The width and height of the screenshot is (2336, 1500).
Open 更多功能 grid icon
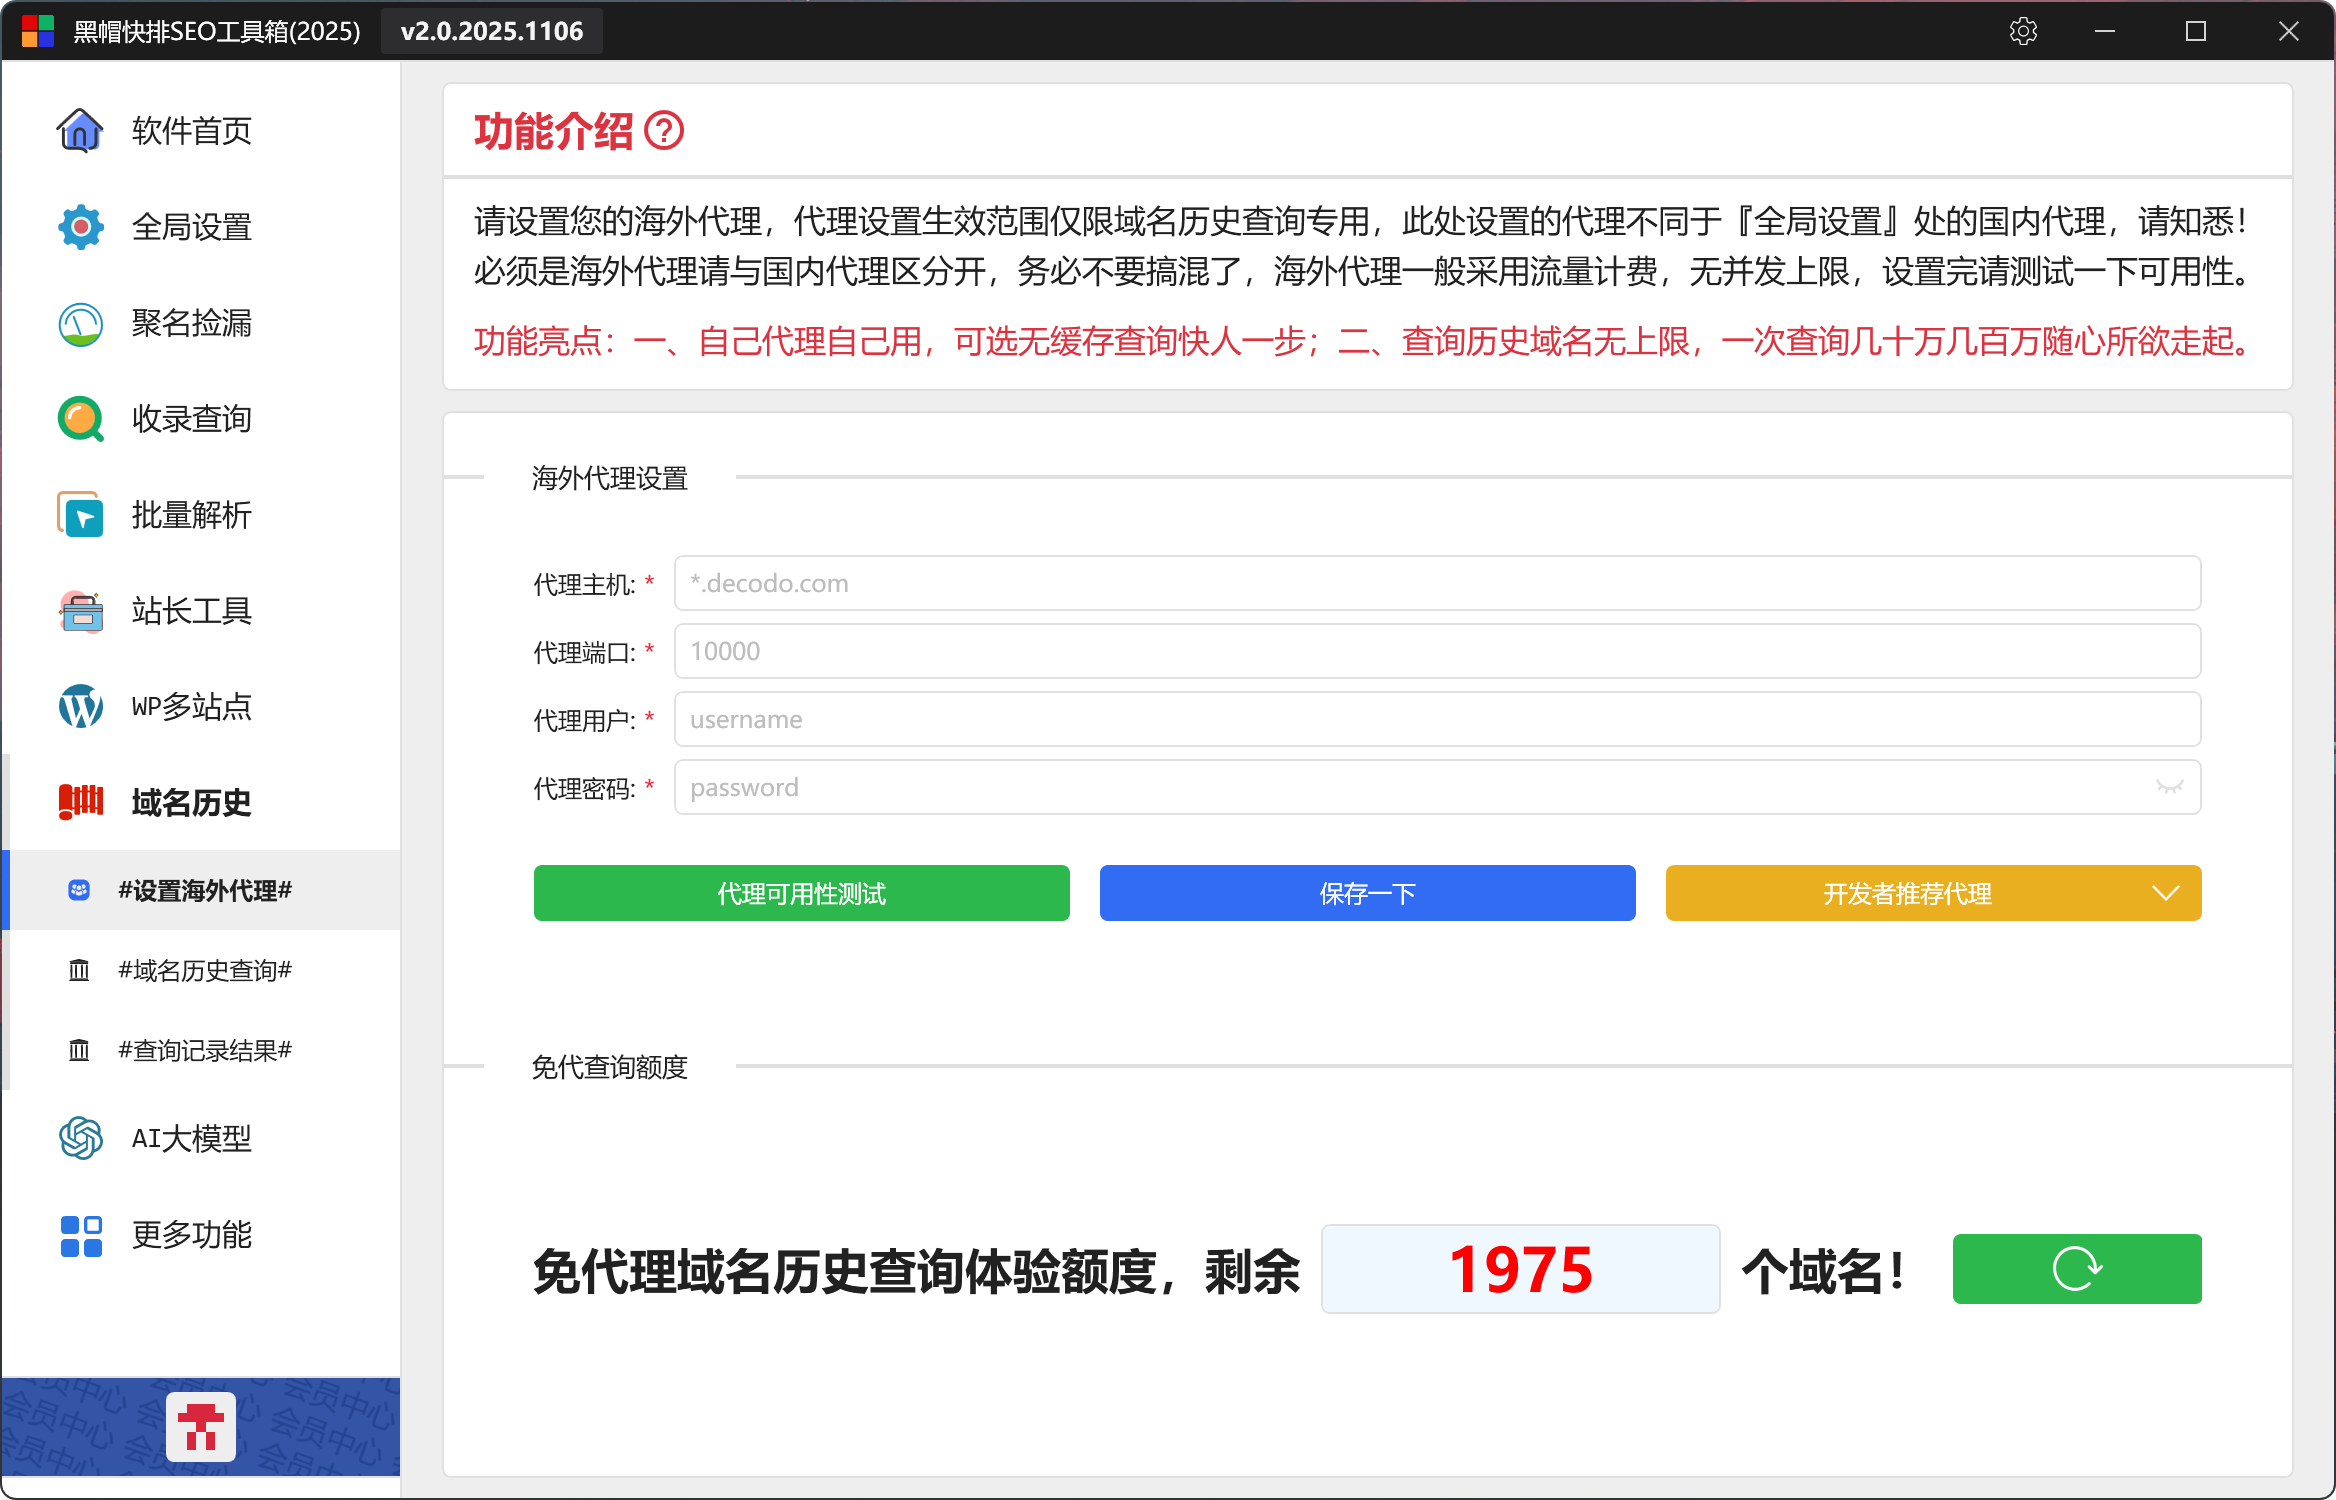click(80, 1235)
